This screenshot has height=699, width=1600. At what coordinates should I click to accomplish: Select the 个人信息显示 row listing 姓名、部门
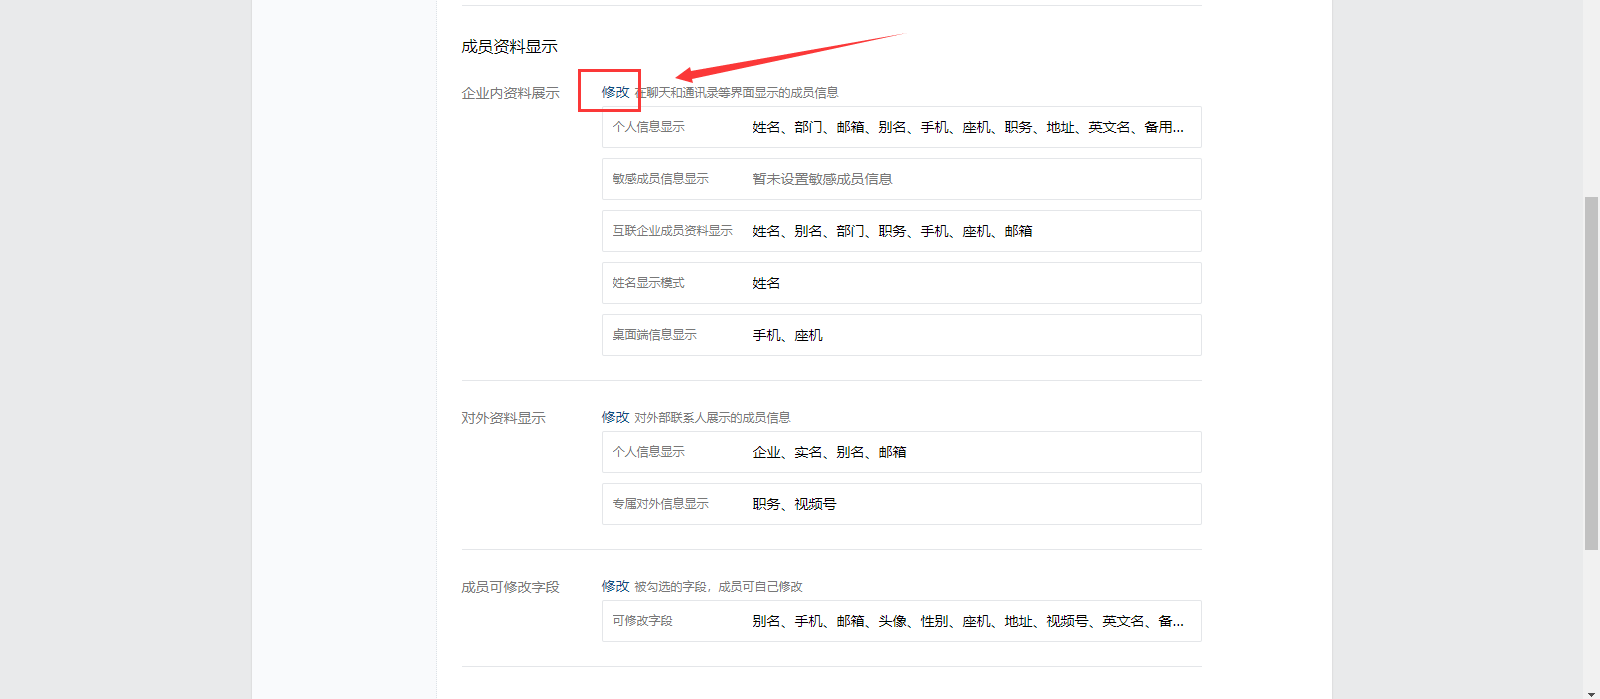coord(901,127)
